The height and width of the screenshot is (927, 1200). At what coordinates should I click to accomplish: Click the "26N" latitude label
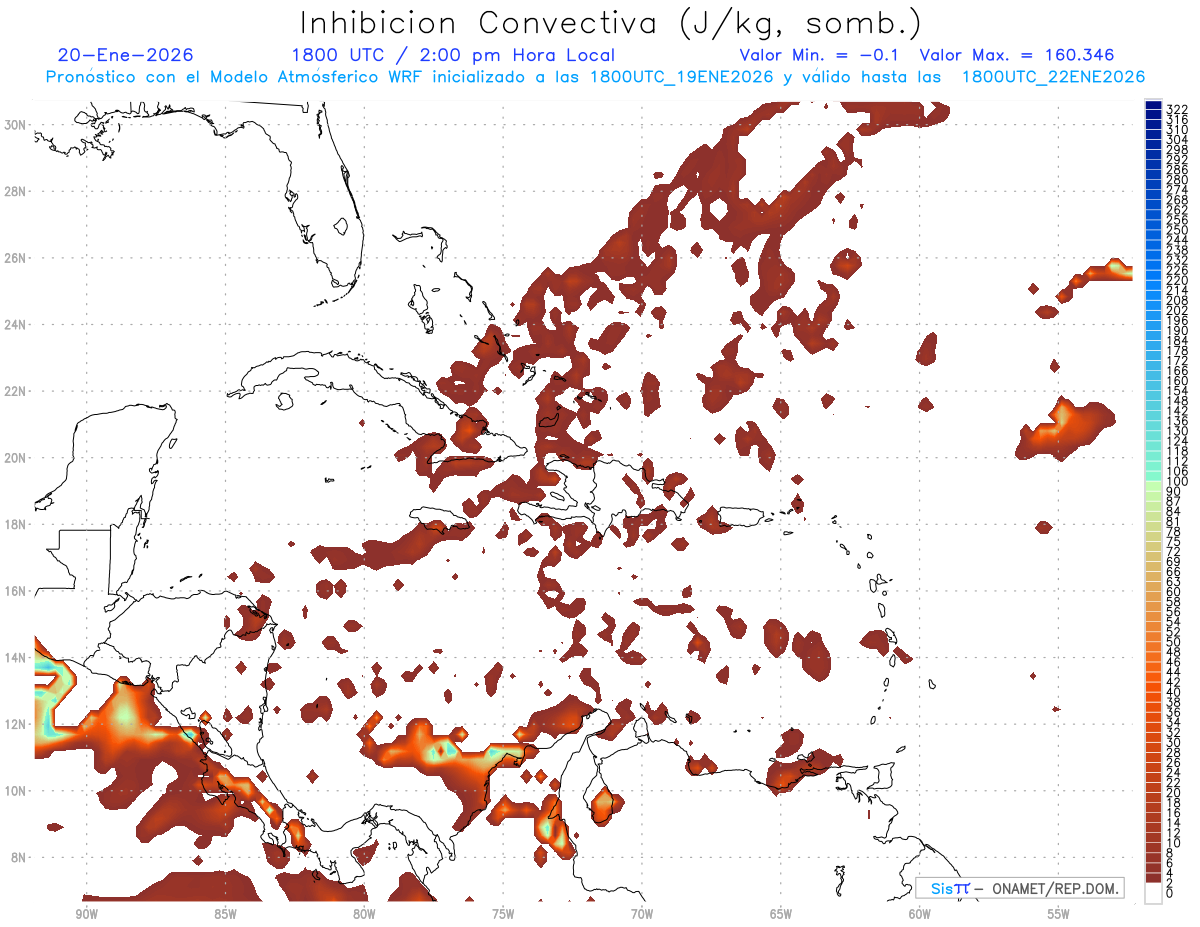coord(17,257)
